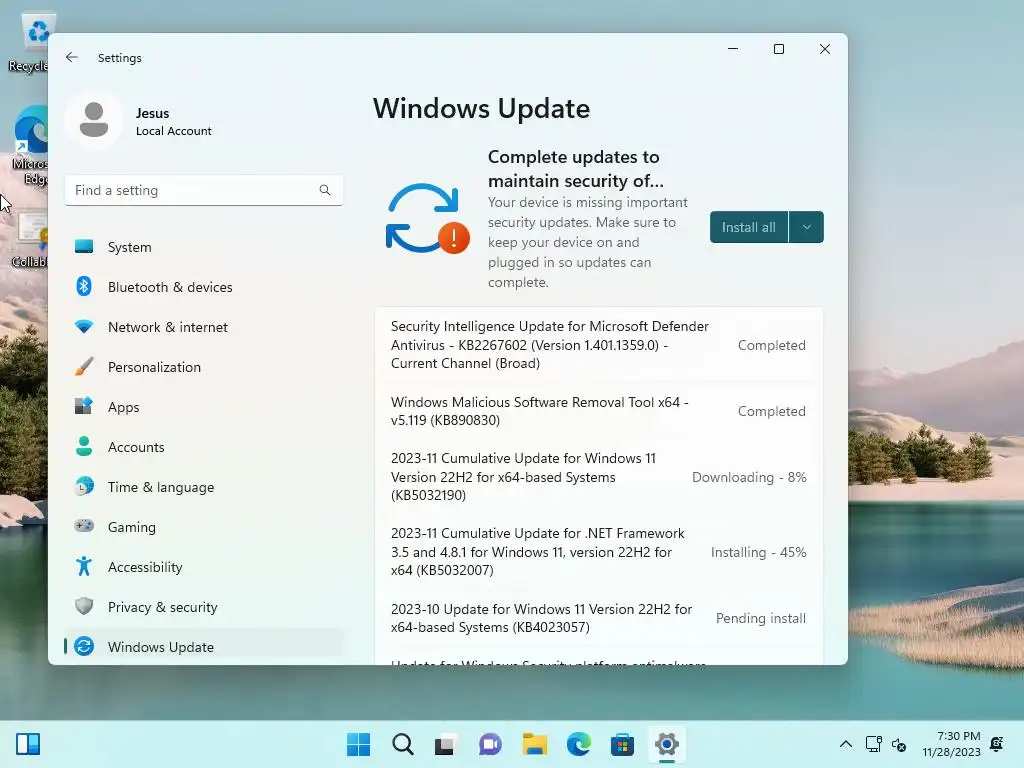Viewport: 1024px width, 768px height.
Task: Click the muted volume tray icon
Action: coord(899,744)
